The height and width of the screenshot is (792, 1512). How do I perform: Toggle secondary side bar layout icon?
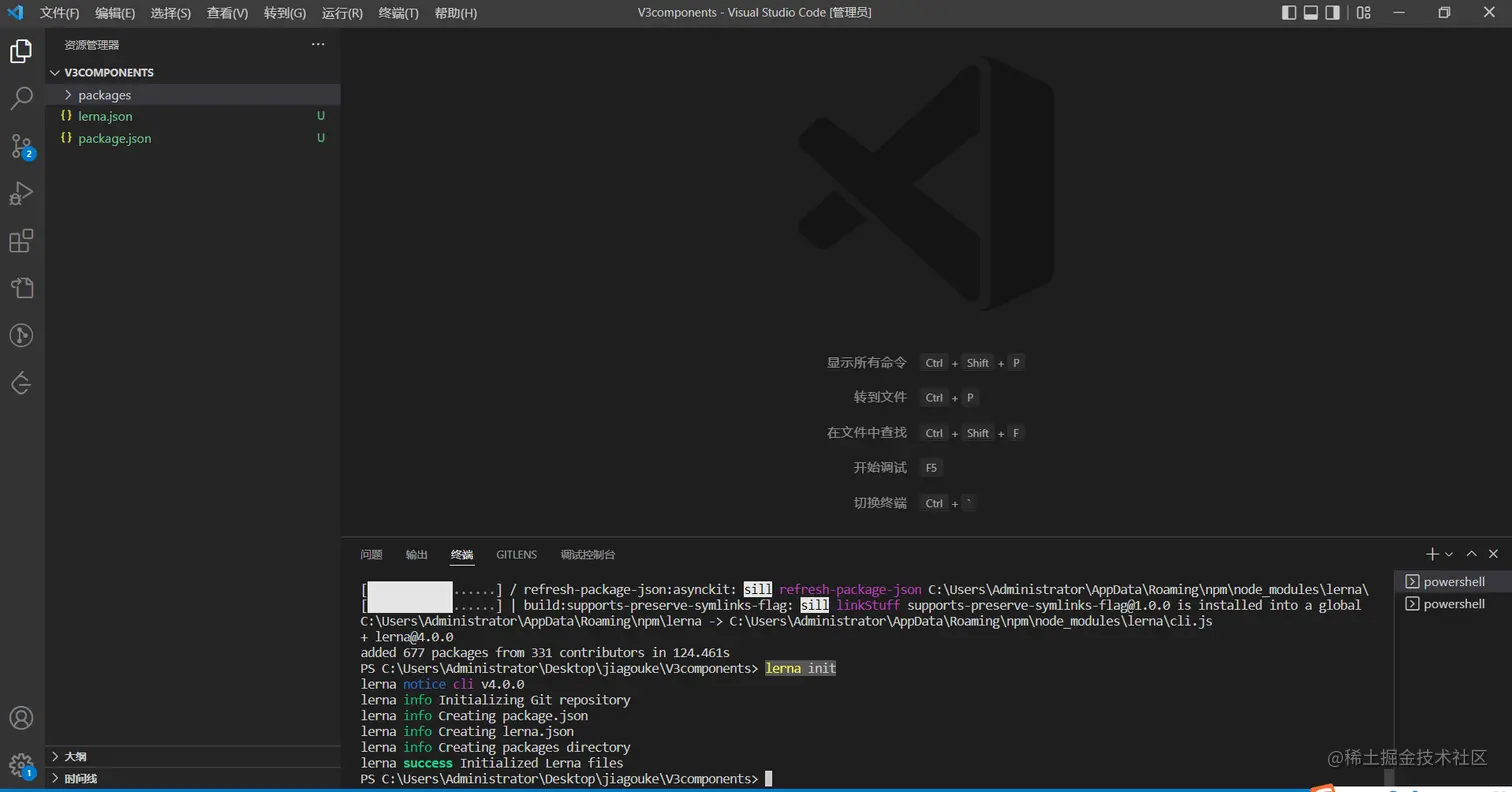coord(1332,13)
